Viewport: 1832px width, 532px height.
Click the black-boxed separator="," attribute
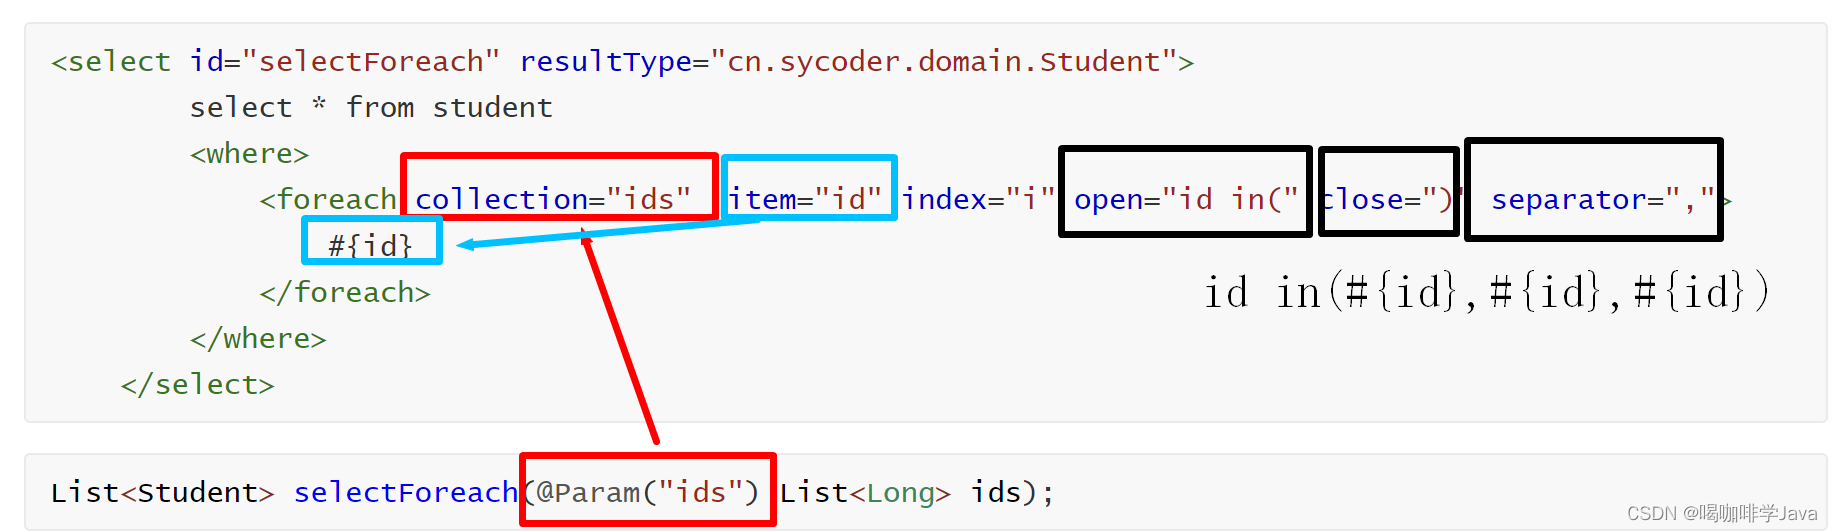[x=1594, y=190]
